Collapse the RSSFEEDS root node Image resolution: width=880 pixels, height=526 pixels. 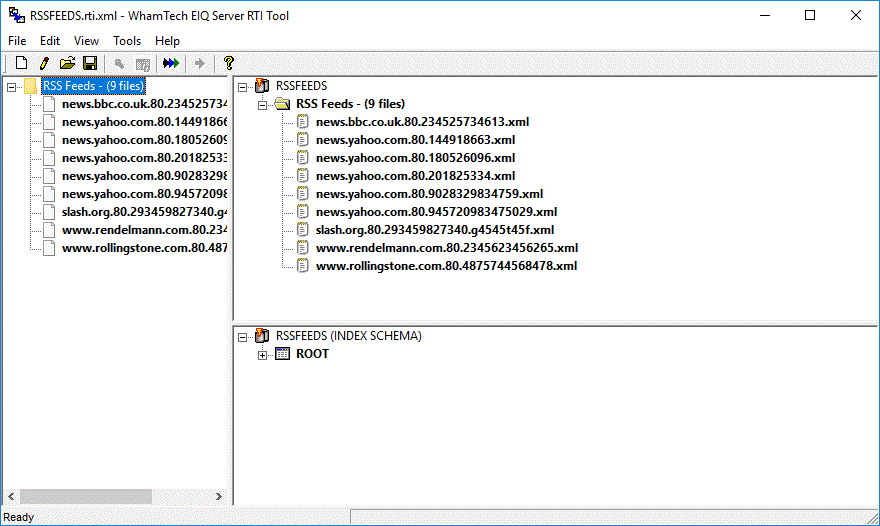[242, 87]
